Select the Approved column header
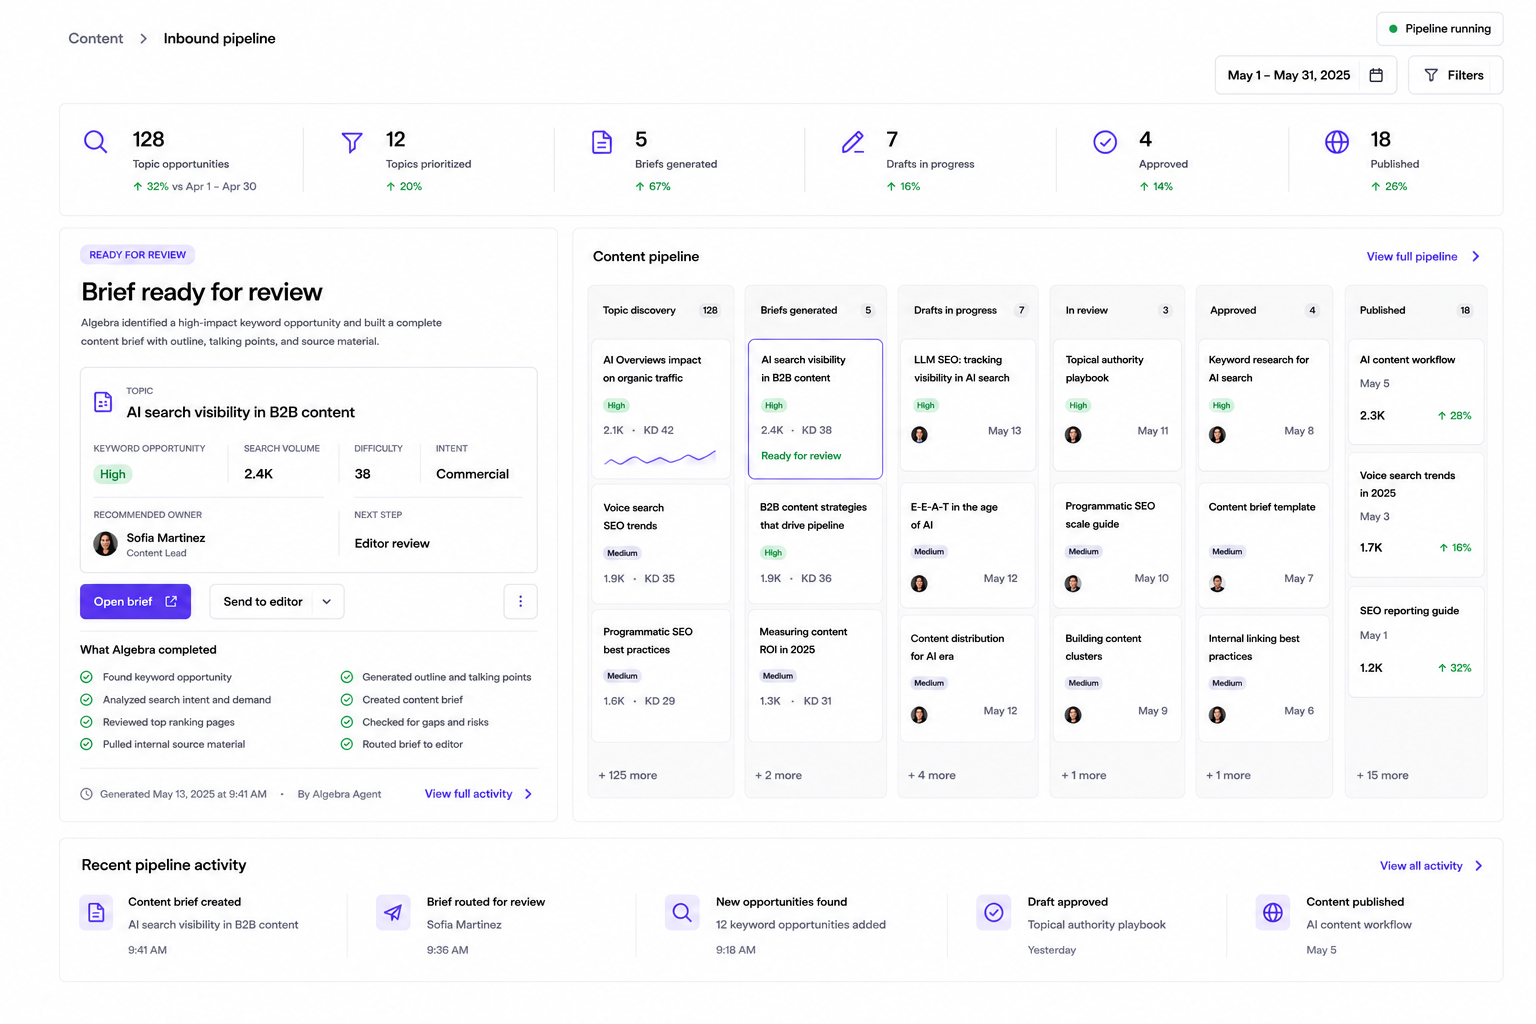Screen dimensions: 1536x1024 [1264, 310]
